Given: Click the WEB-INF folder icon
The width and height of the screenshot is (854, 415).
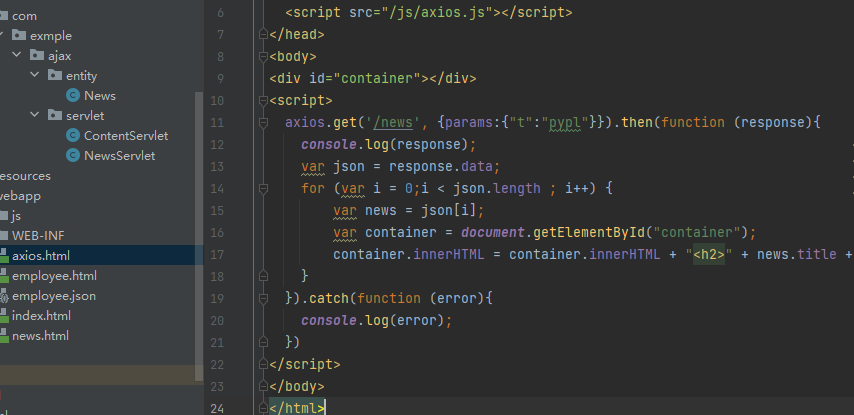Looking at the screenshot, I should click(x=4, y=236).
